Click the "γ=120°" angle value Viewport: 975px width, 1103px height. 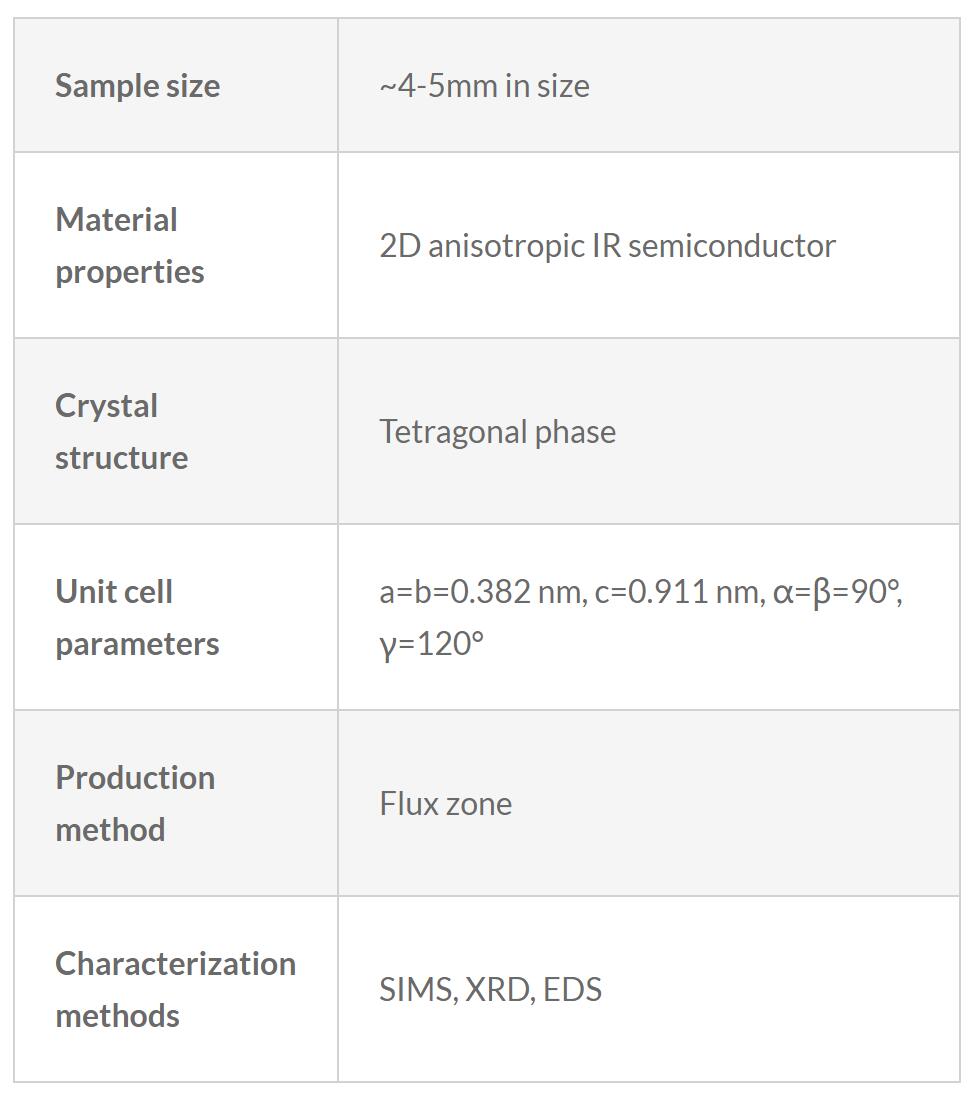pyautogui.click(x=431, y=644)
